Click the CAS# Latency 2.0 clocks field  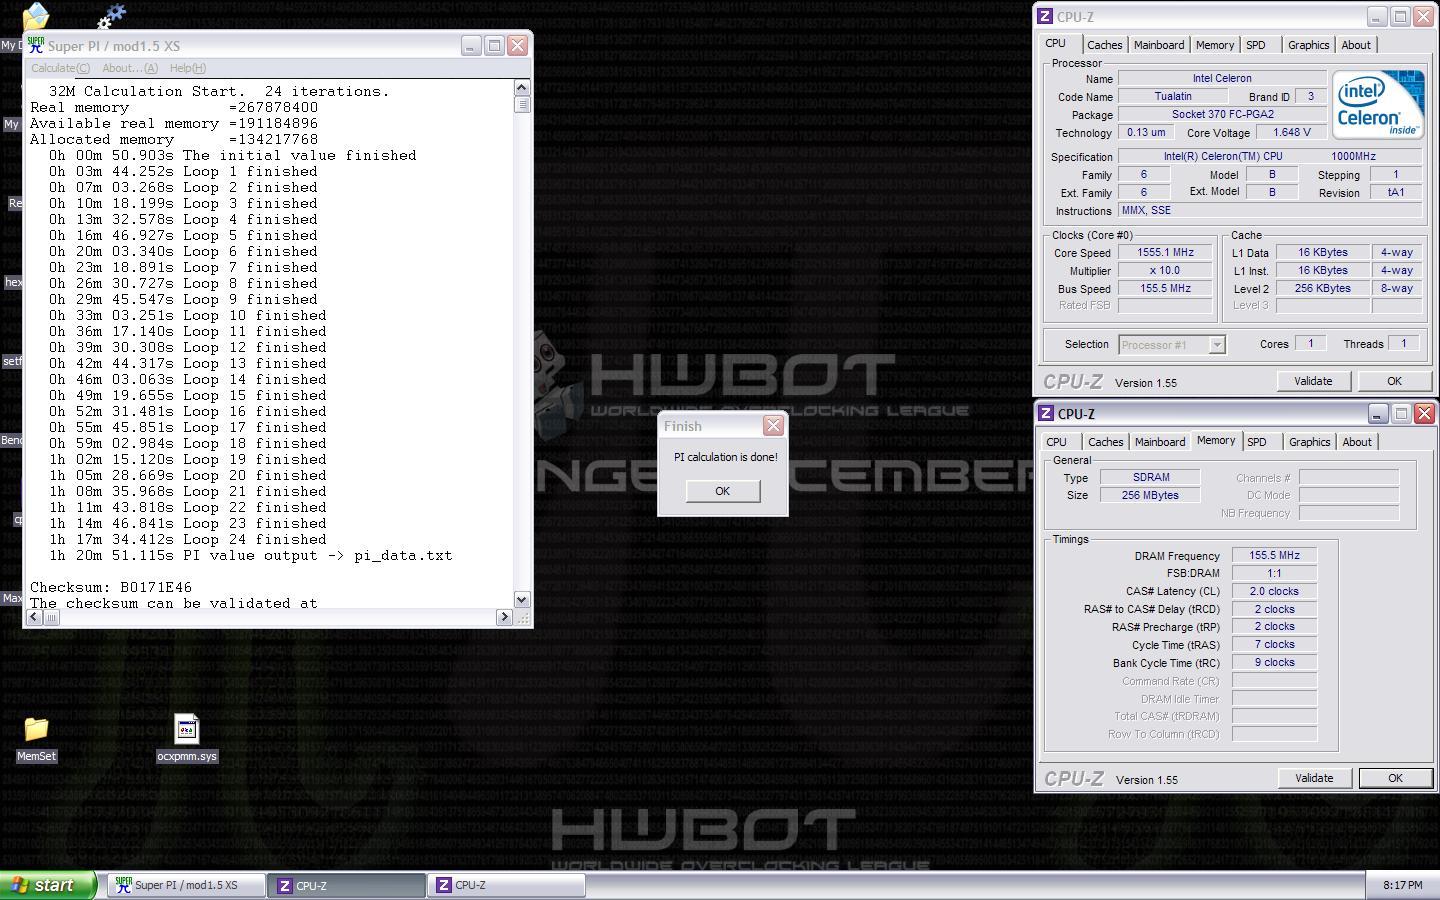[1274, 591]
